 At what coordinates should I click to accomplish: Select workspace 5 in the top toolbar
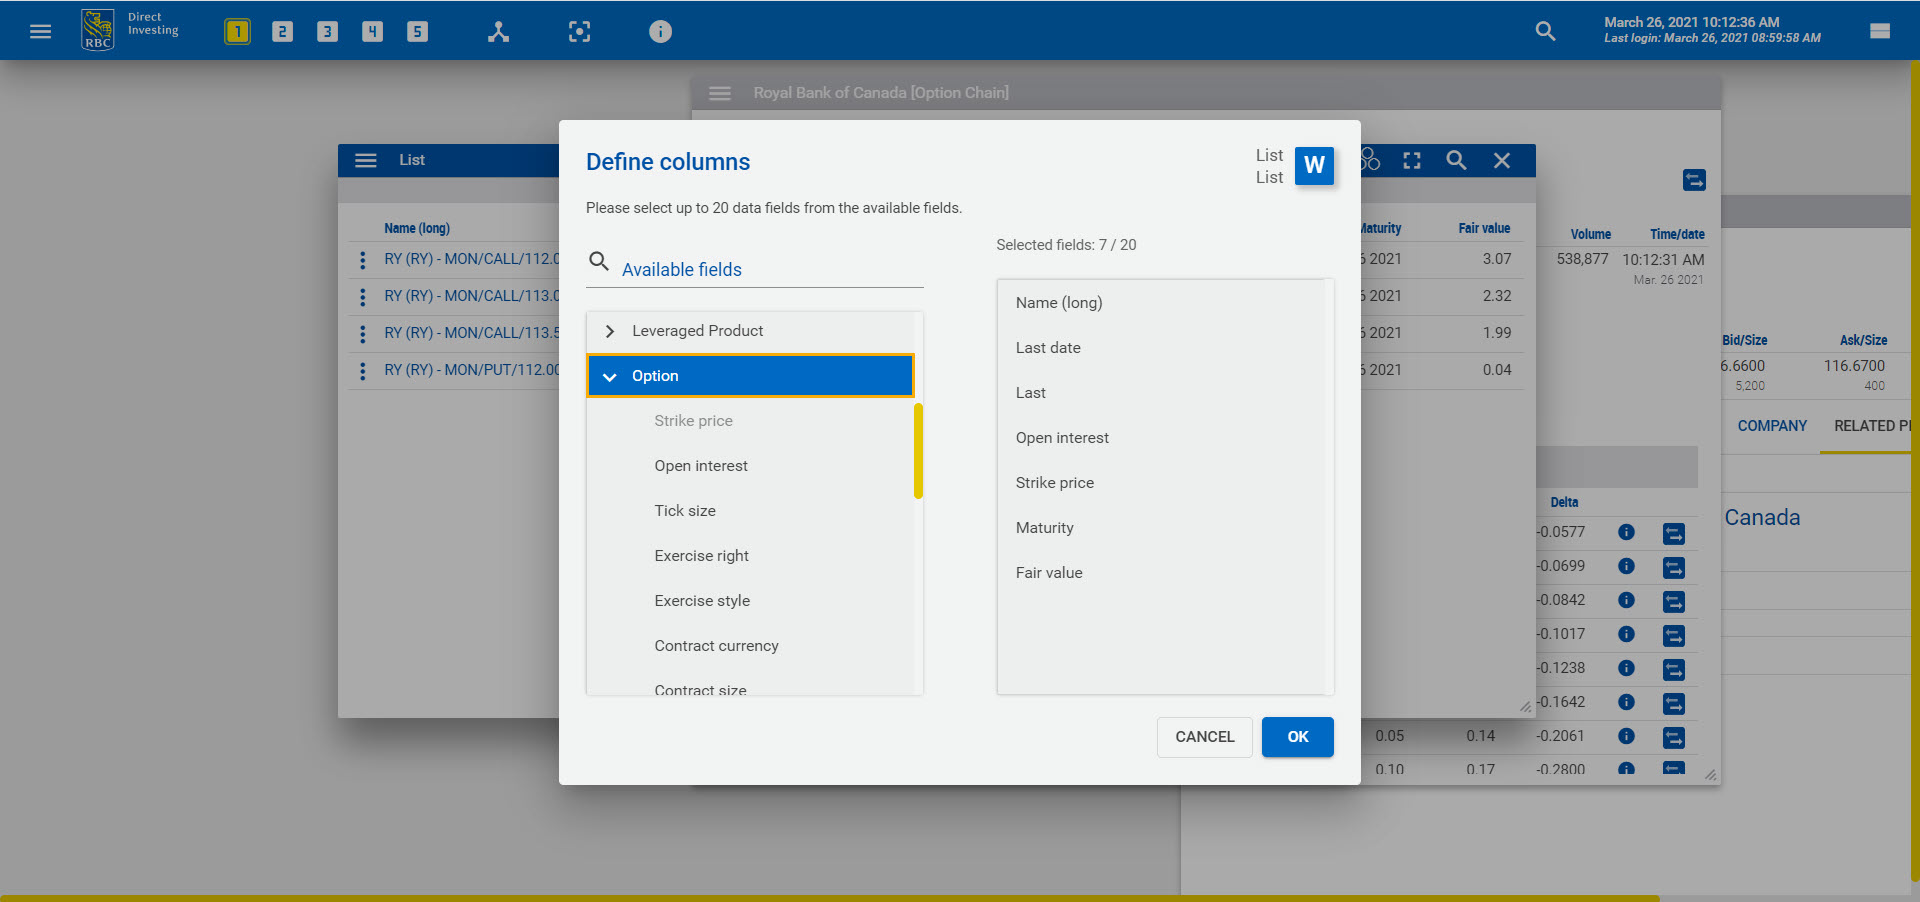click(417, 30)
